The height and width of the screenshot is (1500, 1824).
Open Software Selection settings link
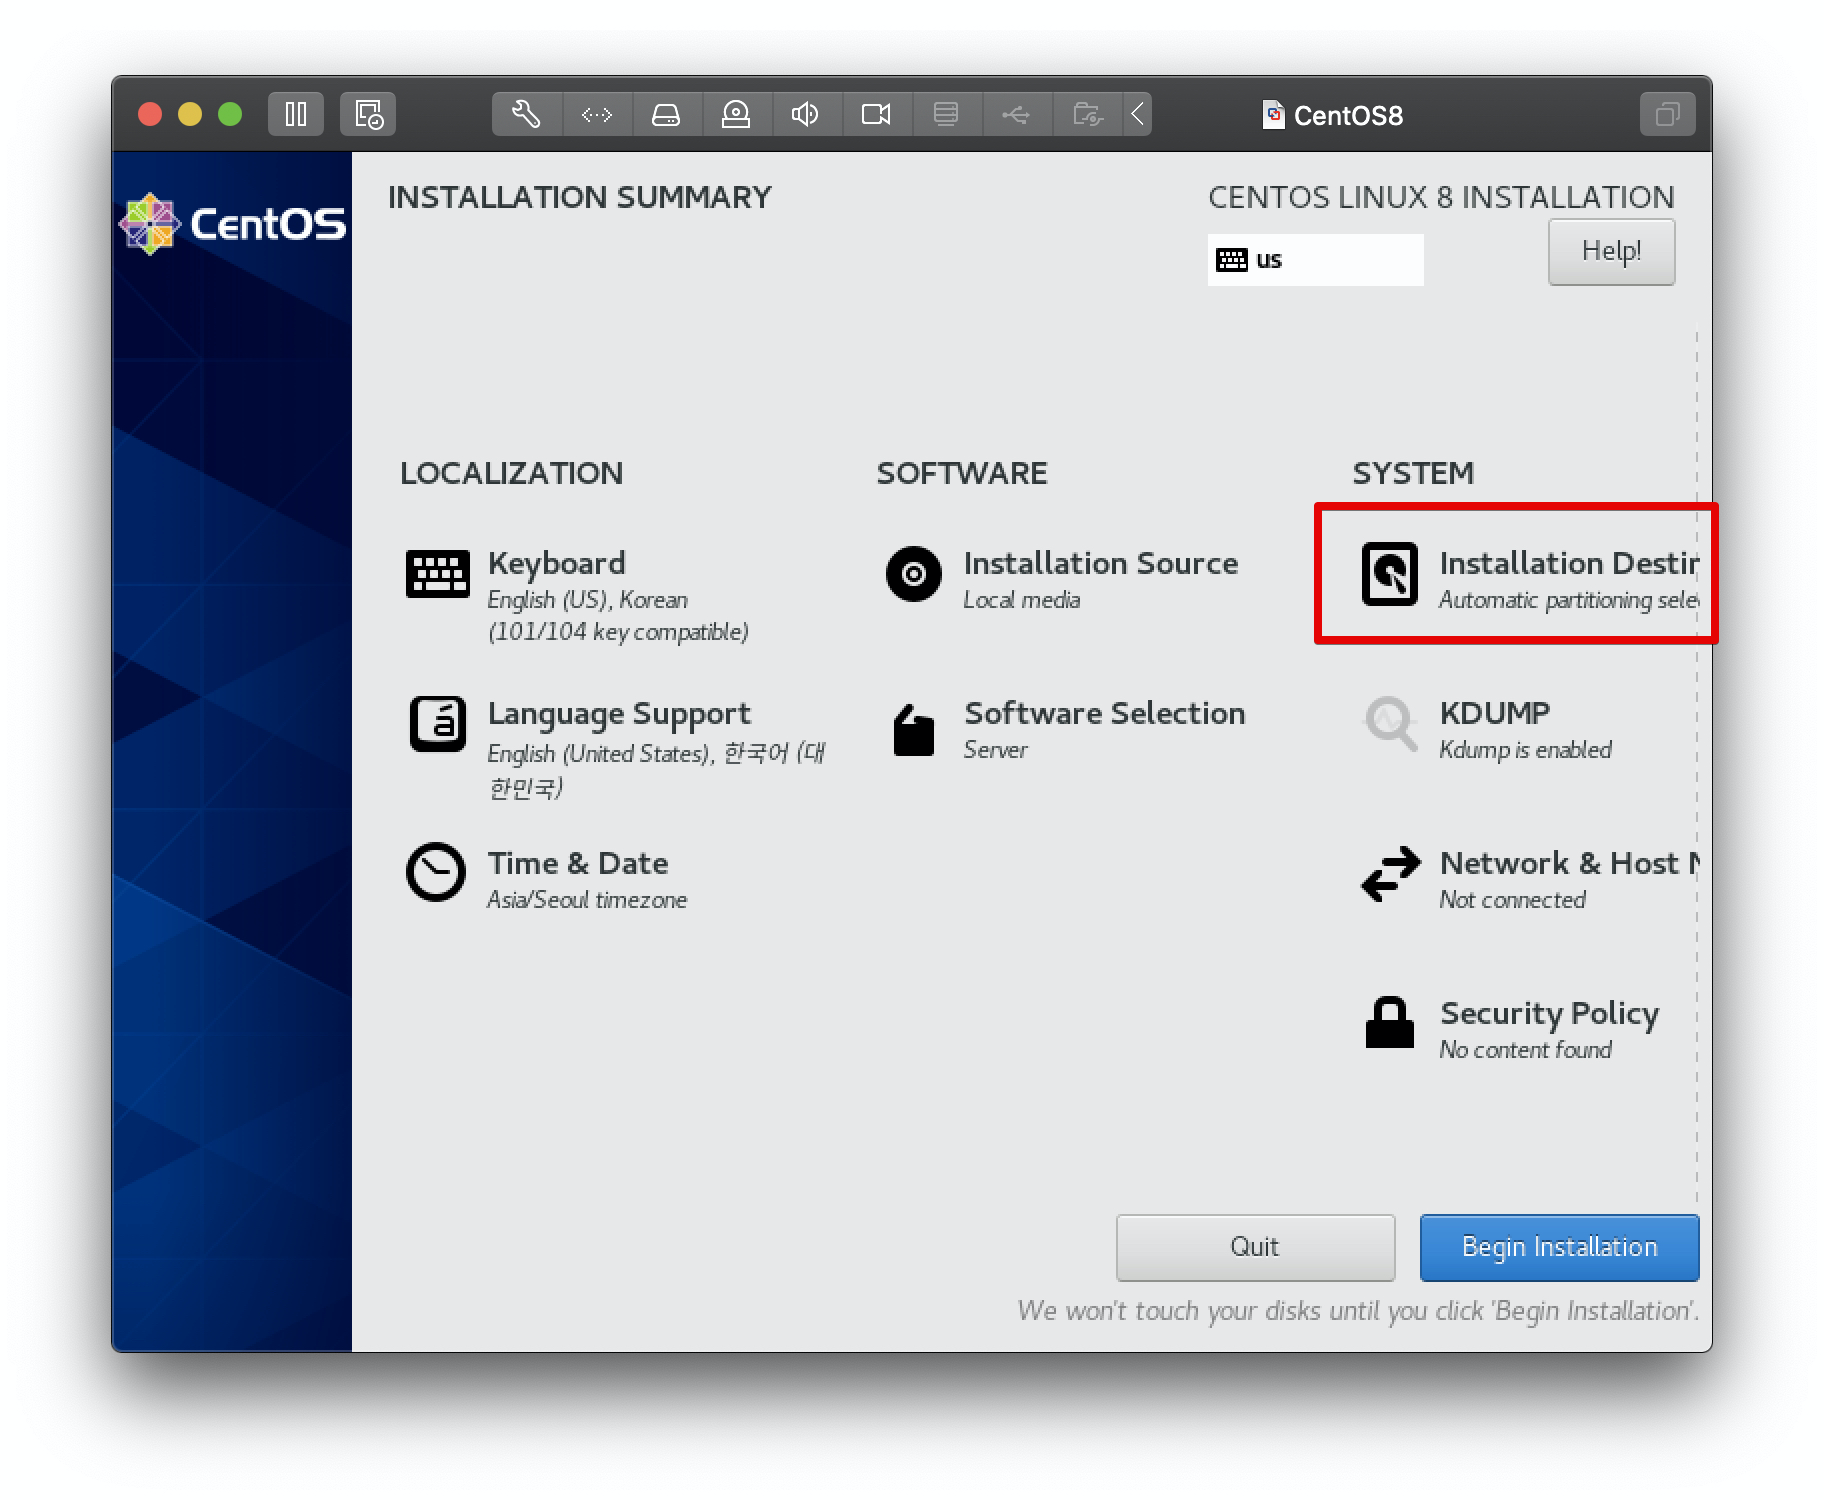1104,713
